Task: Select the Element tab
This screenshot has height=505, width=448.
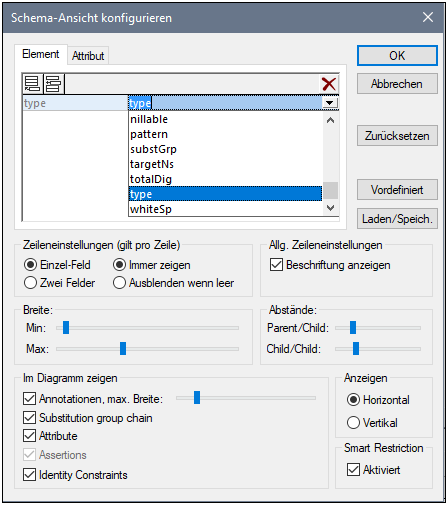Action: (41, 54)
